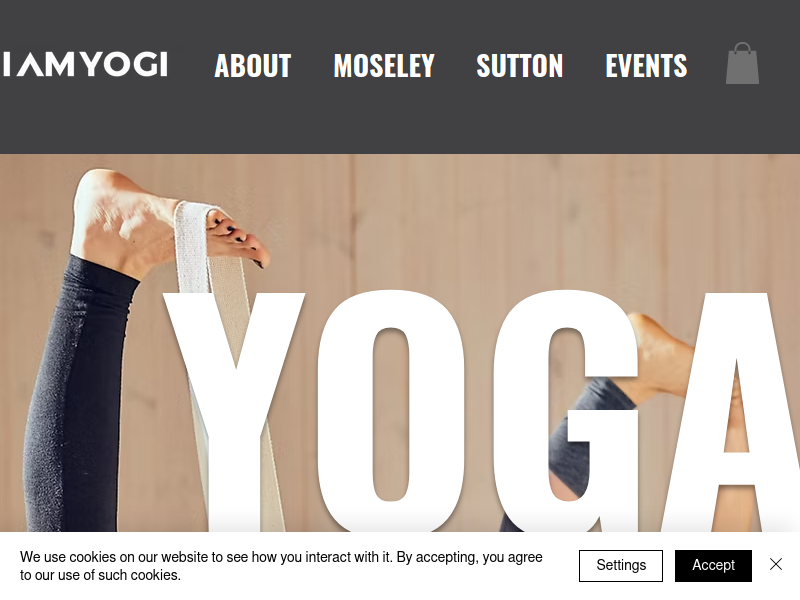Go to the MOSELEY page

click(x=384, y=66)
